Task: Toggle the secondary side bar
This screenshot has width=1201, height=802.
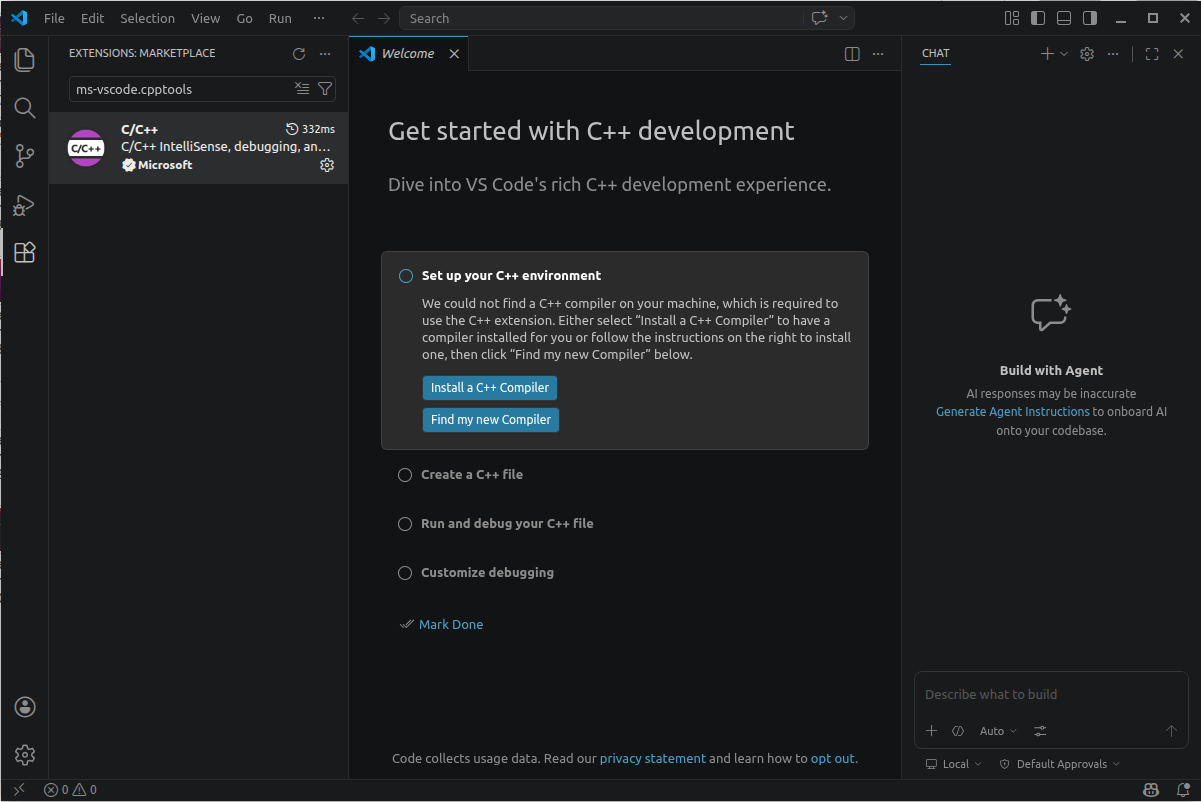Action: tap(1090, 18)
